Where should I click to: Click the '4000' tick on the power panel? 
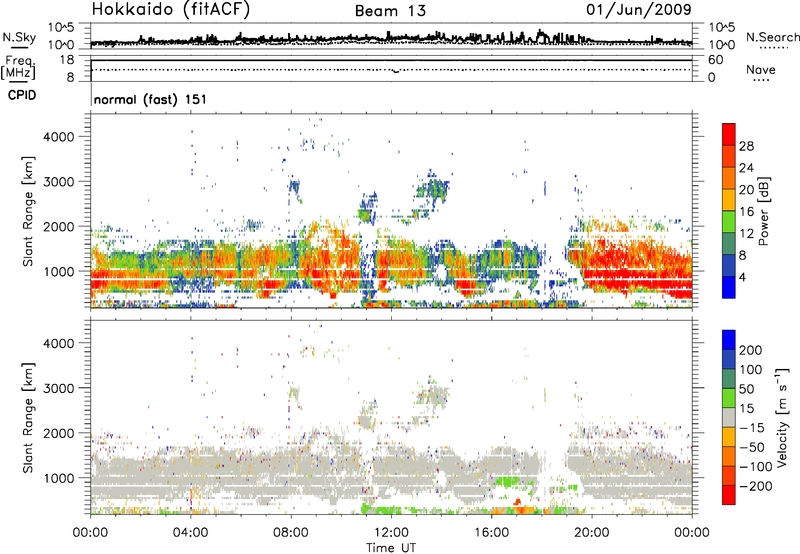[x=58, y=137]
